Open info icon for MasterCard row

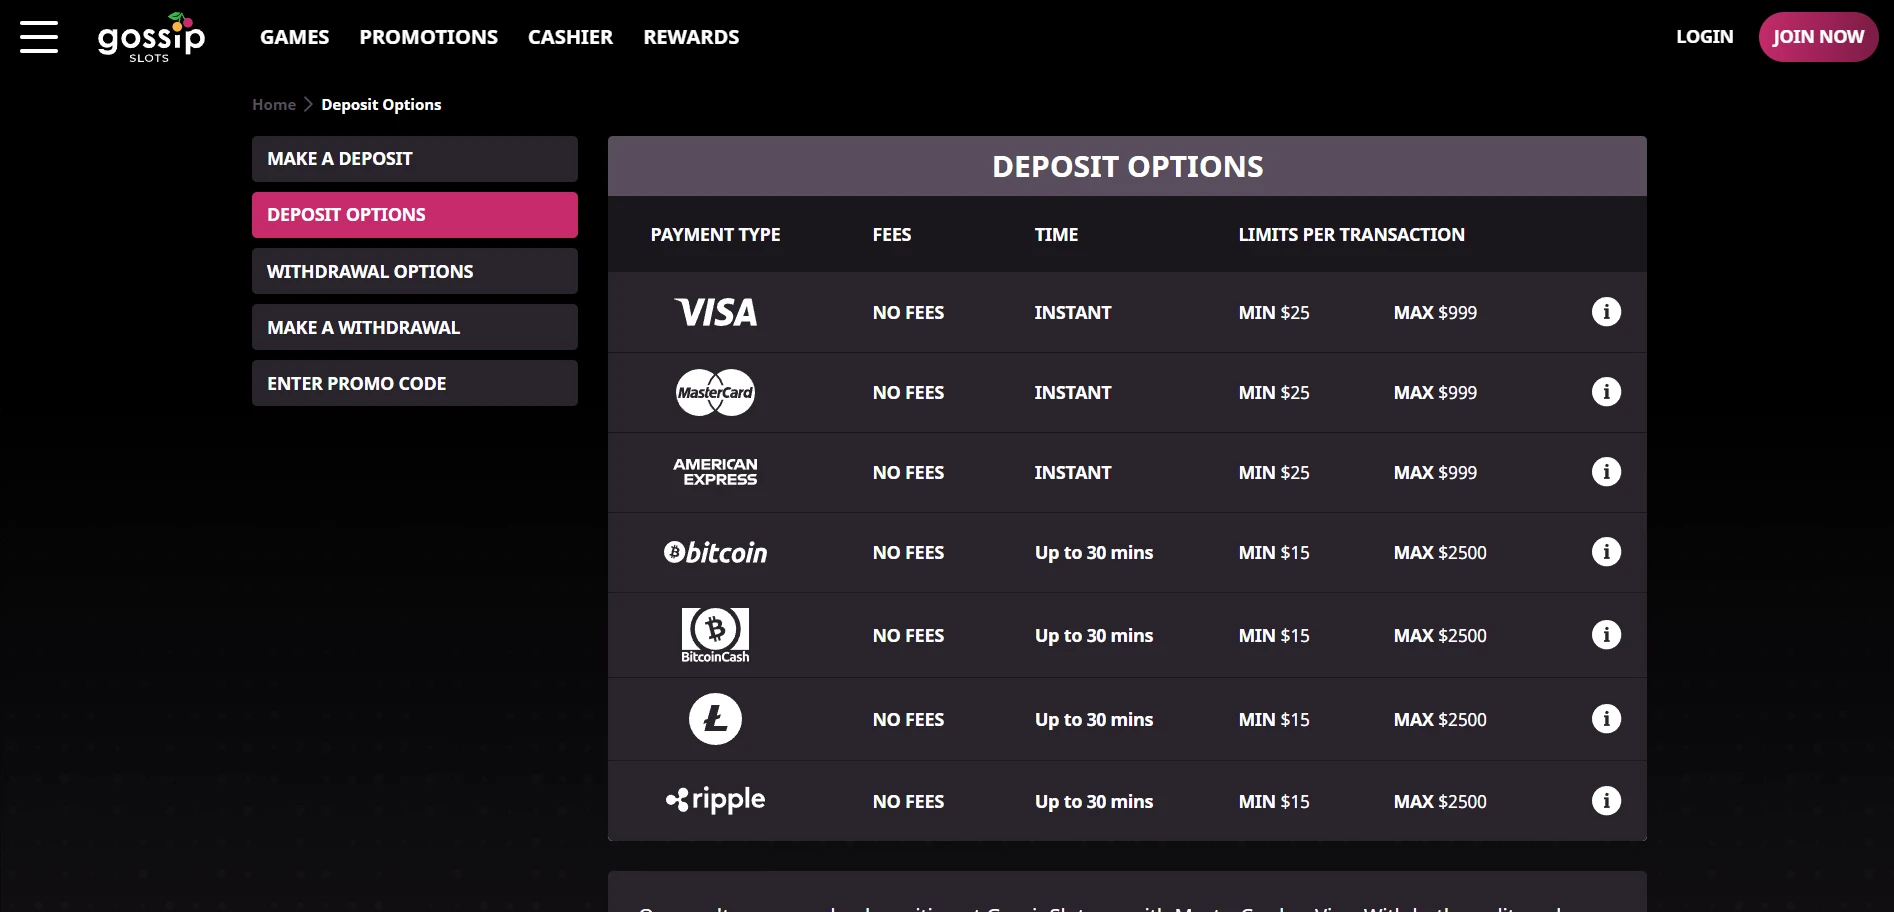tap(1606, 392)
